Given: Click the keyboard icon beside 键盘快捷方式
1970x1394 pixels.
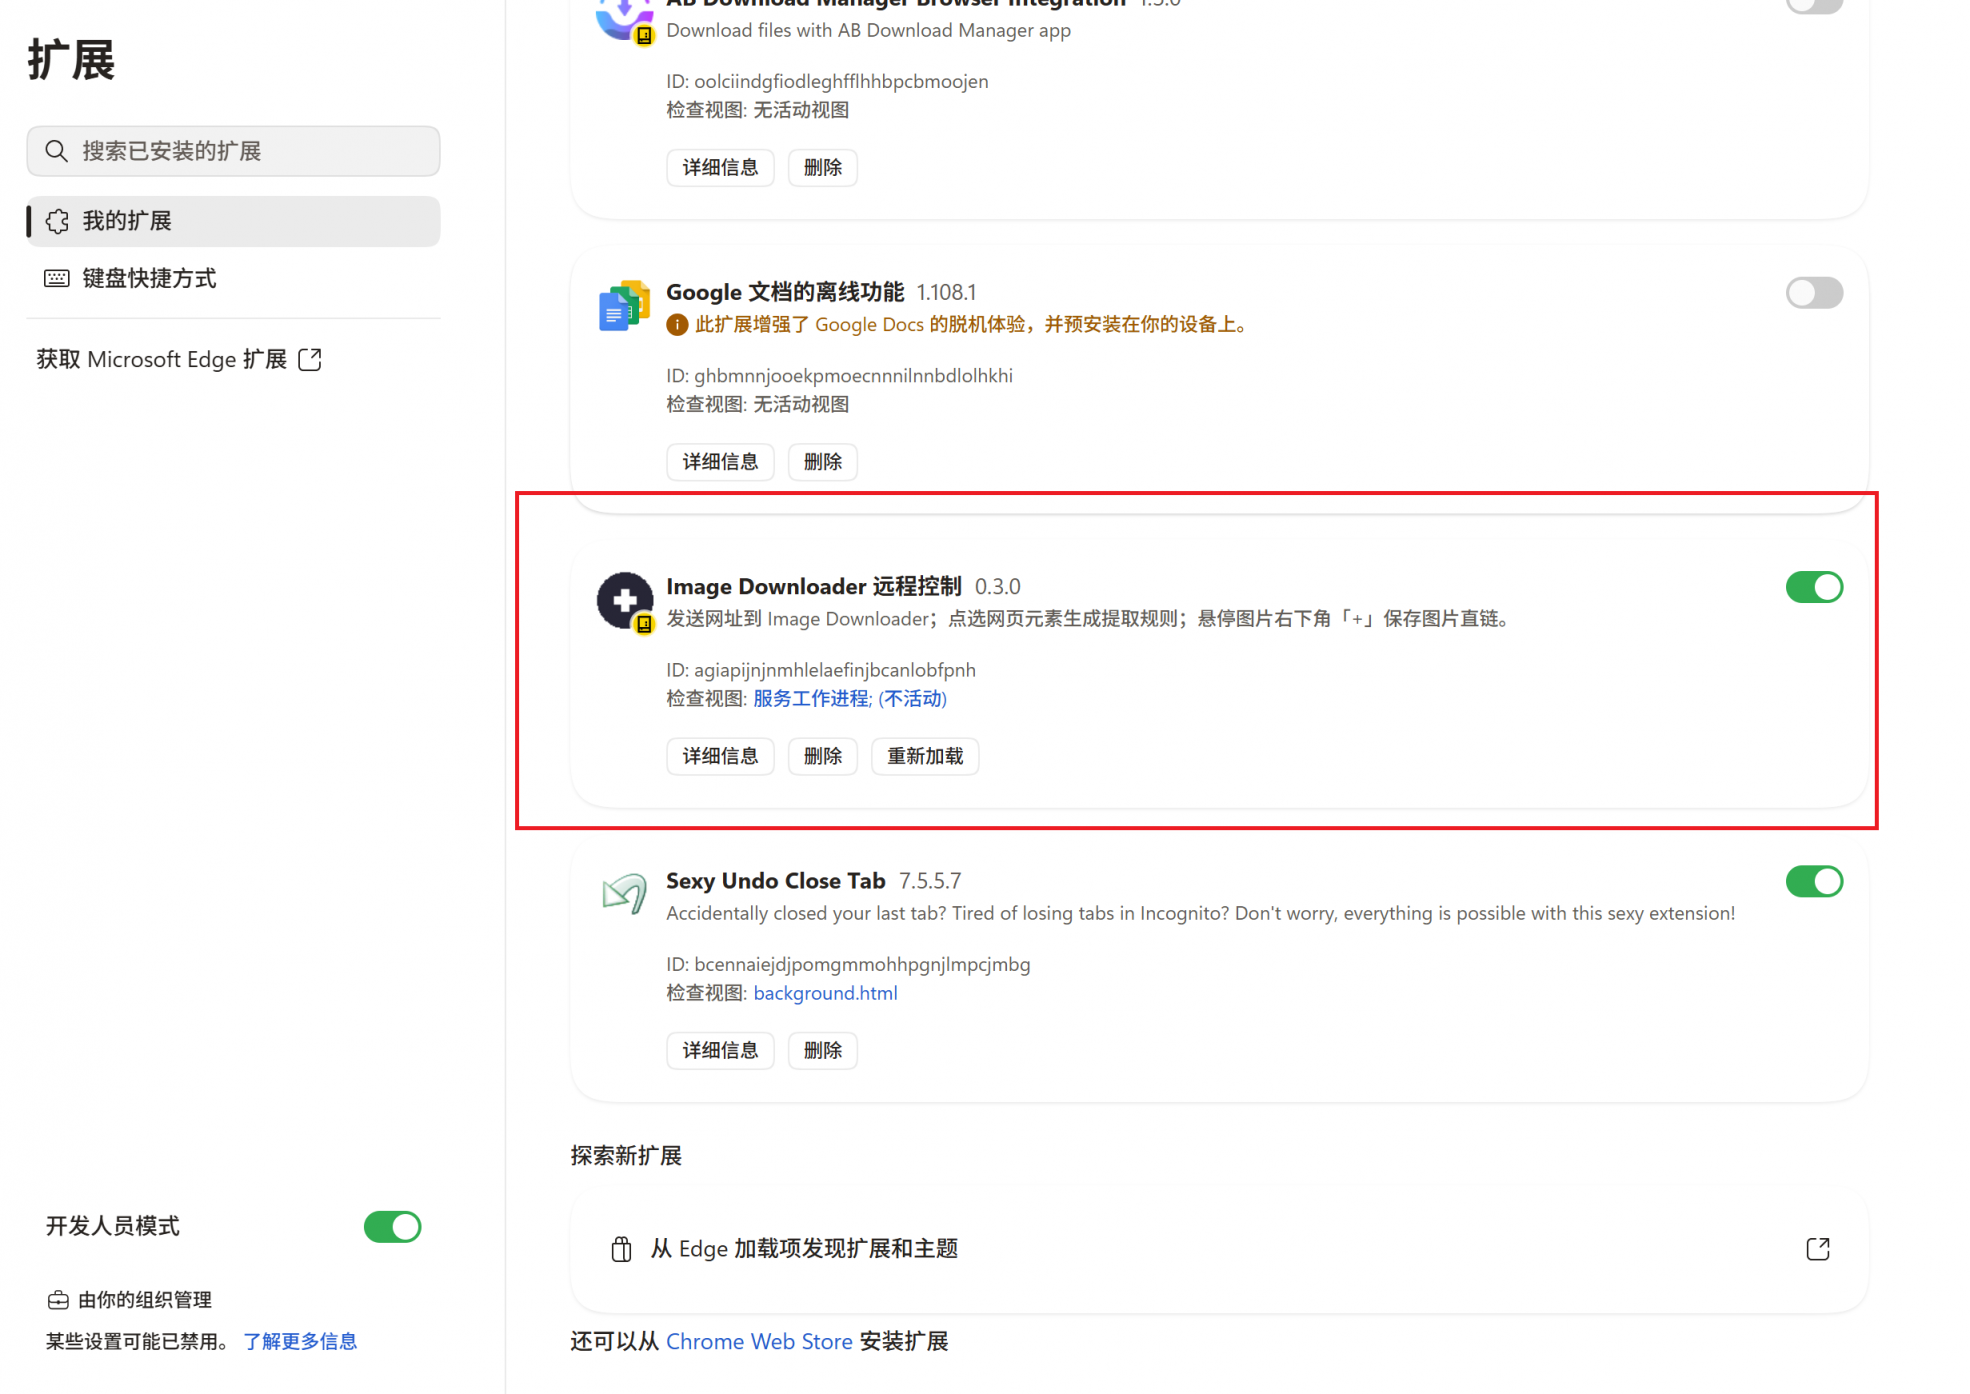Looking at the screenshot, I should (57, 278).
